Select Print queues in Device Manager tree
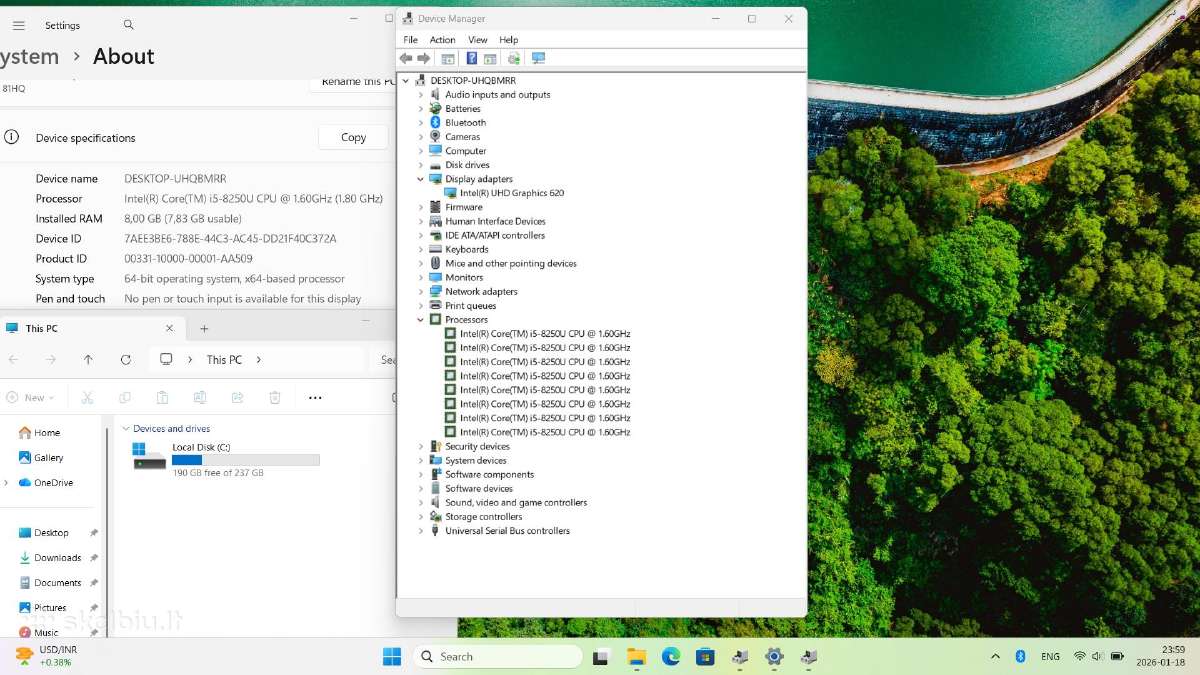The height and width of the screenshot is (675, 1200). 471,306
